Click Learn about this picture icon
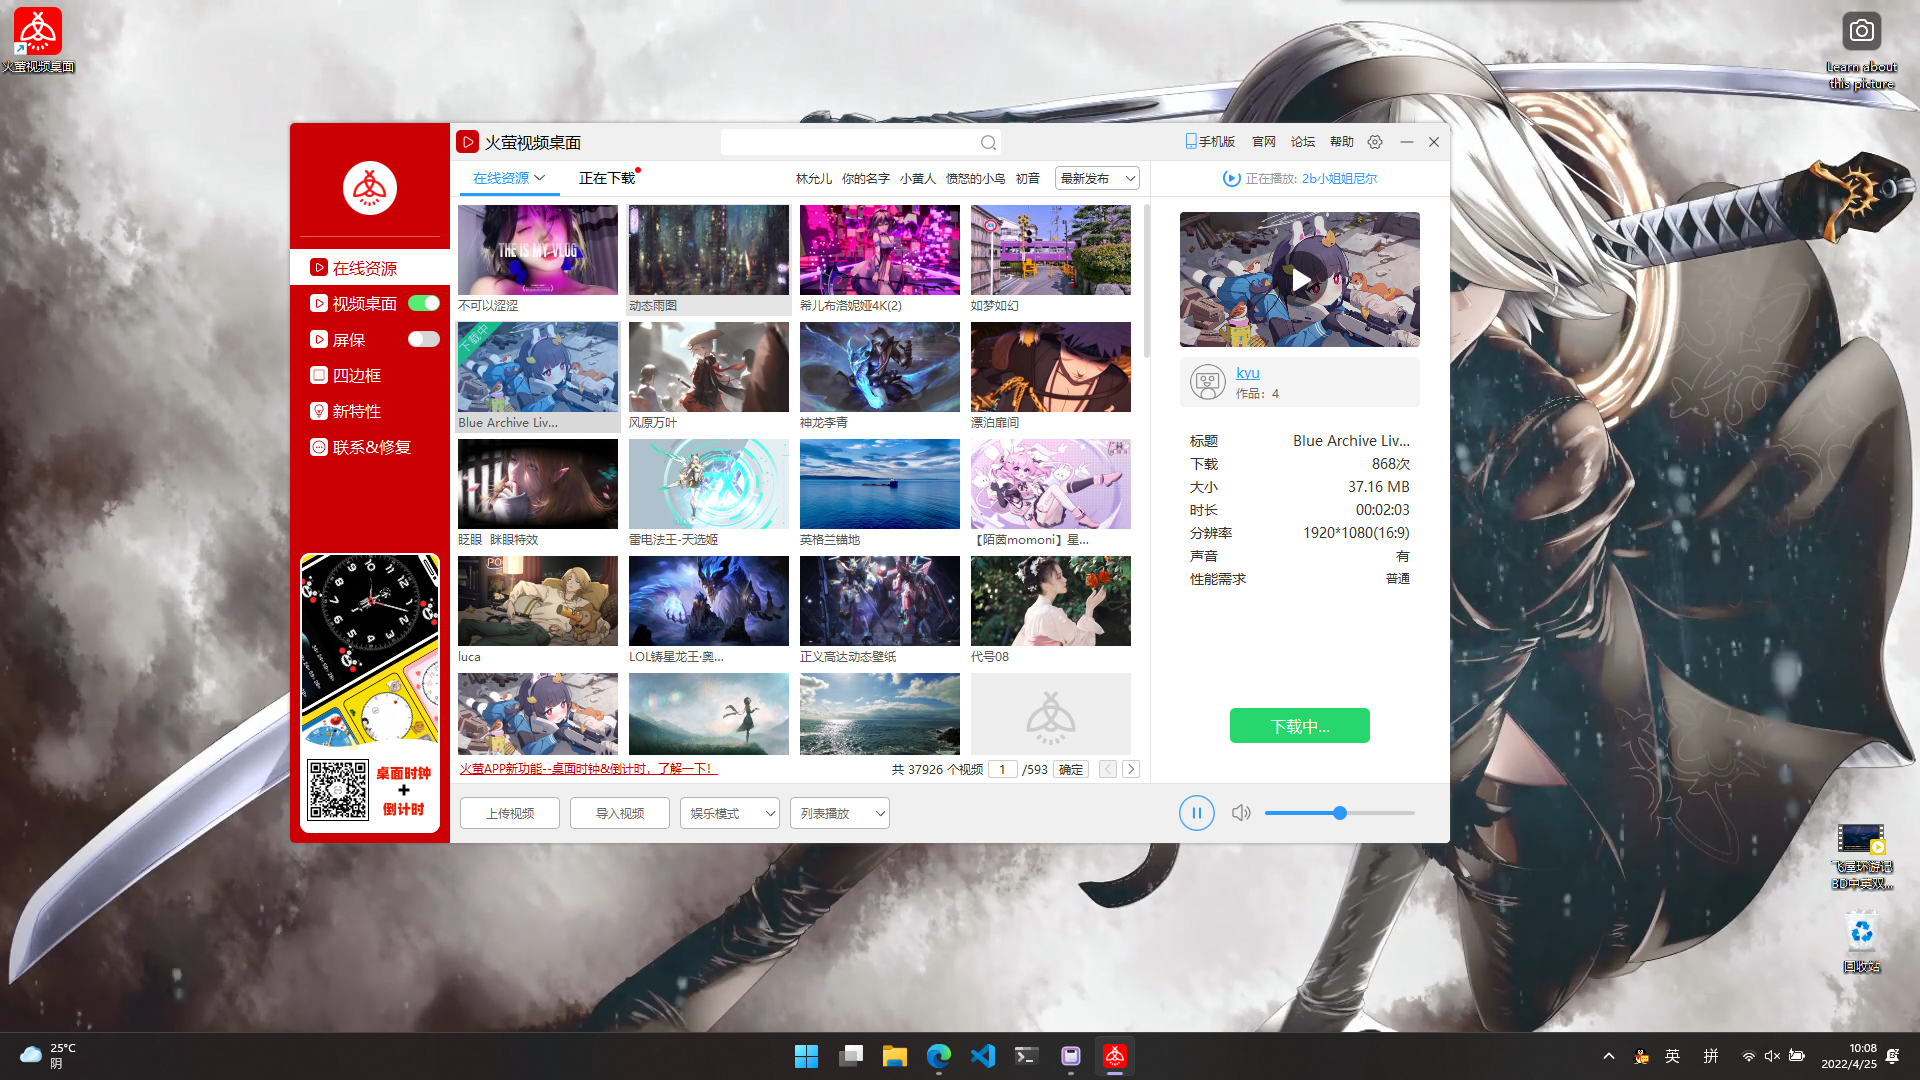This screenshot has height=1080, width=1920. 1861,50
